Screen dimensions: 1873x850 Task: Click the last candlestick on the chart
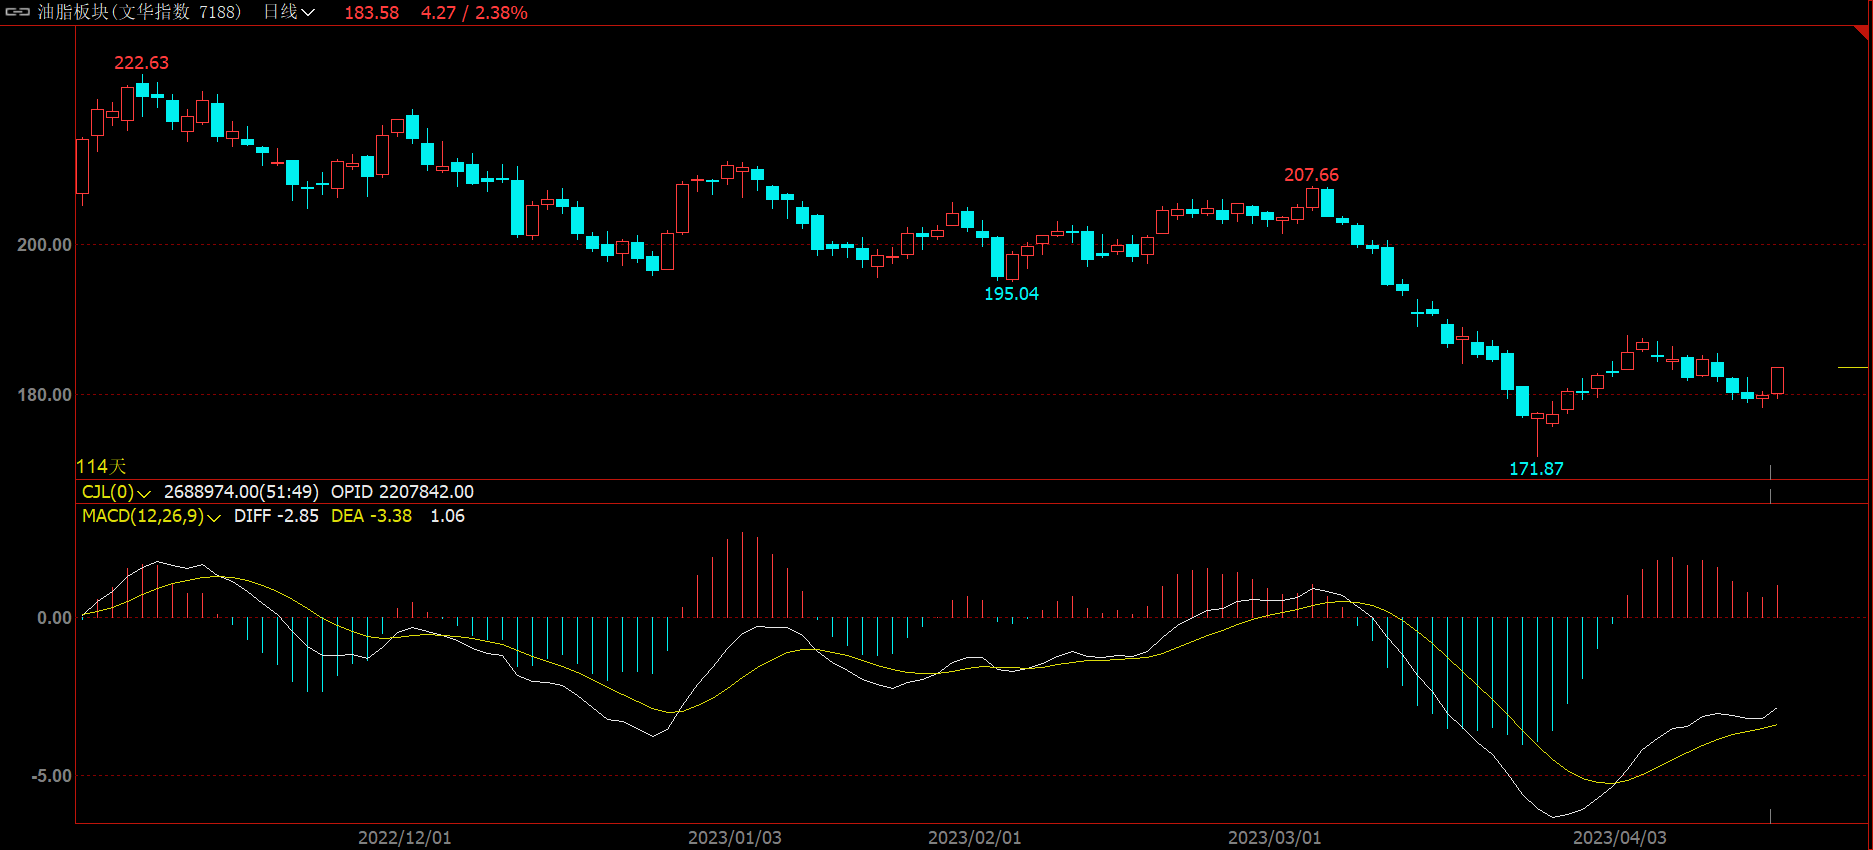pyautogui.click(x=1777, y=380)
